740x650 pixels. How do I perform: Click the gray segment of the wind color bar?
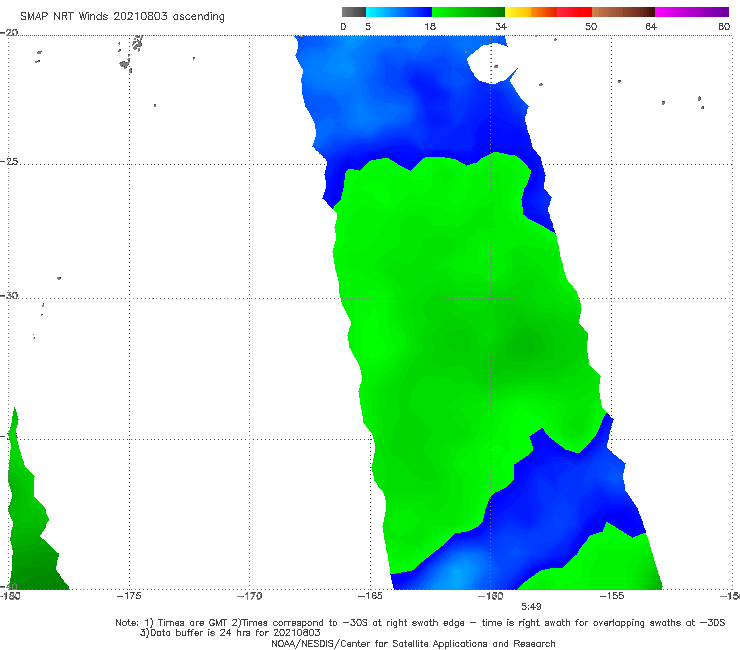click(354, 12)
